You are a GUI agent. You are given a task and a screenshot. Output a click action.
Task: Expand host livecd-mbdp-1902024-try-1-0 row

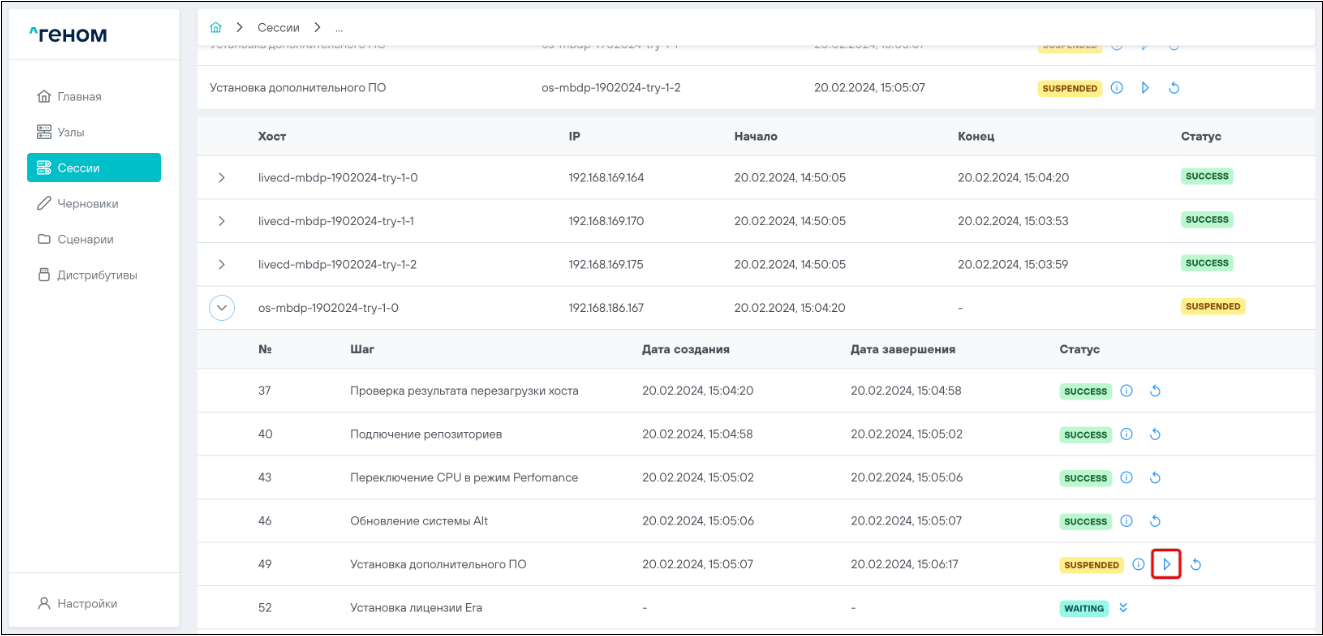tap(222, 178)
